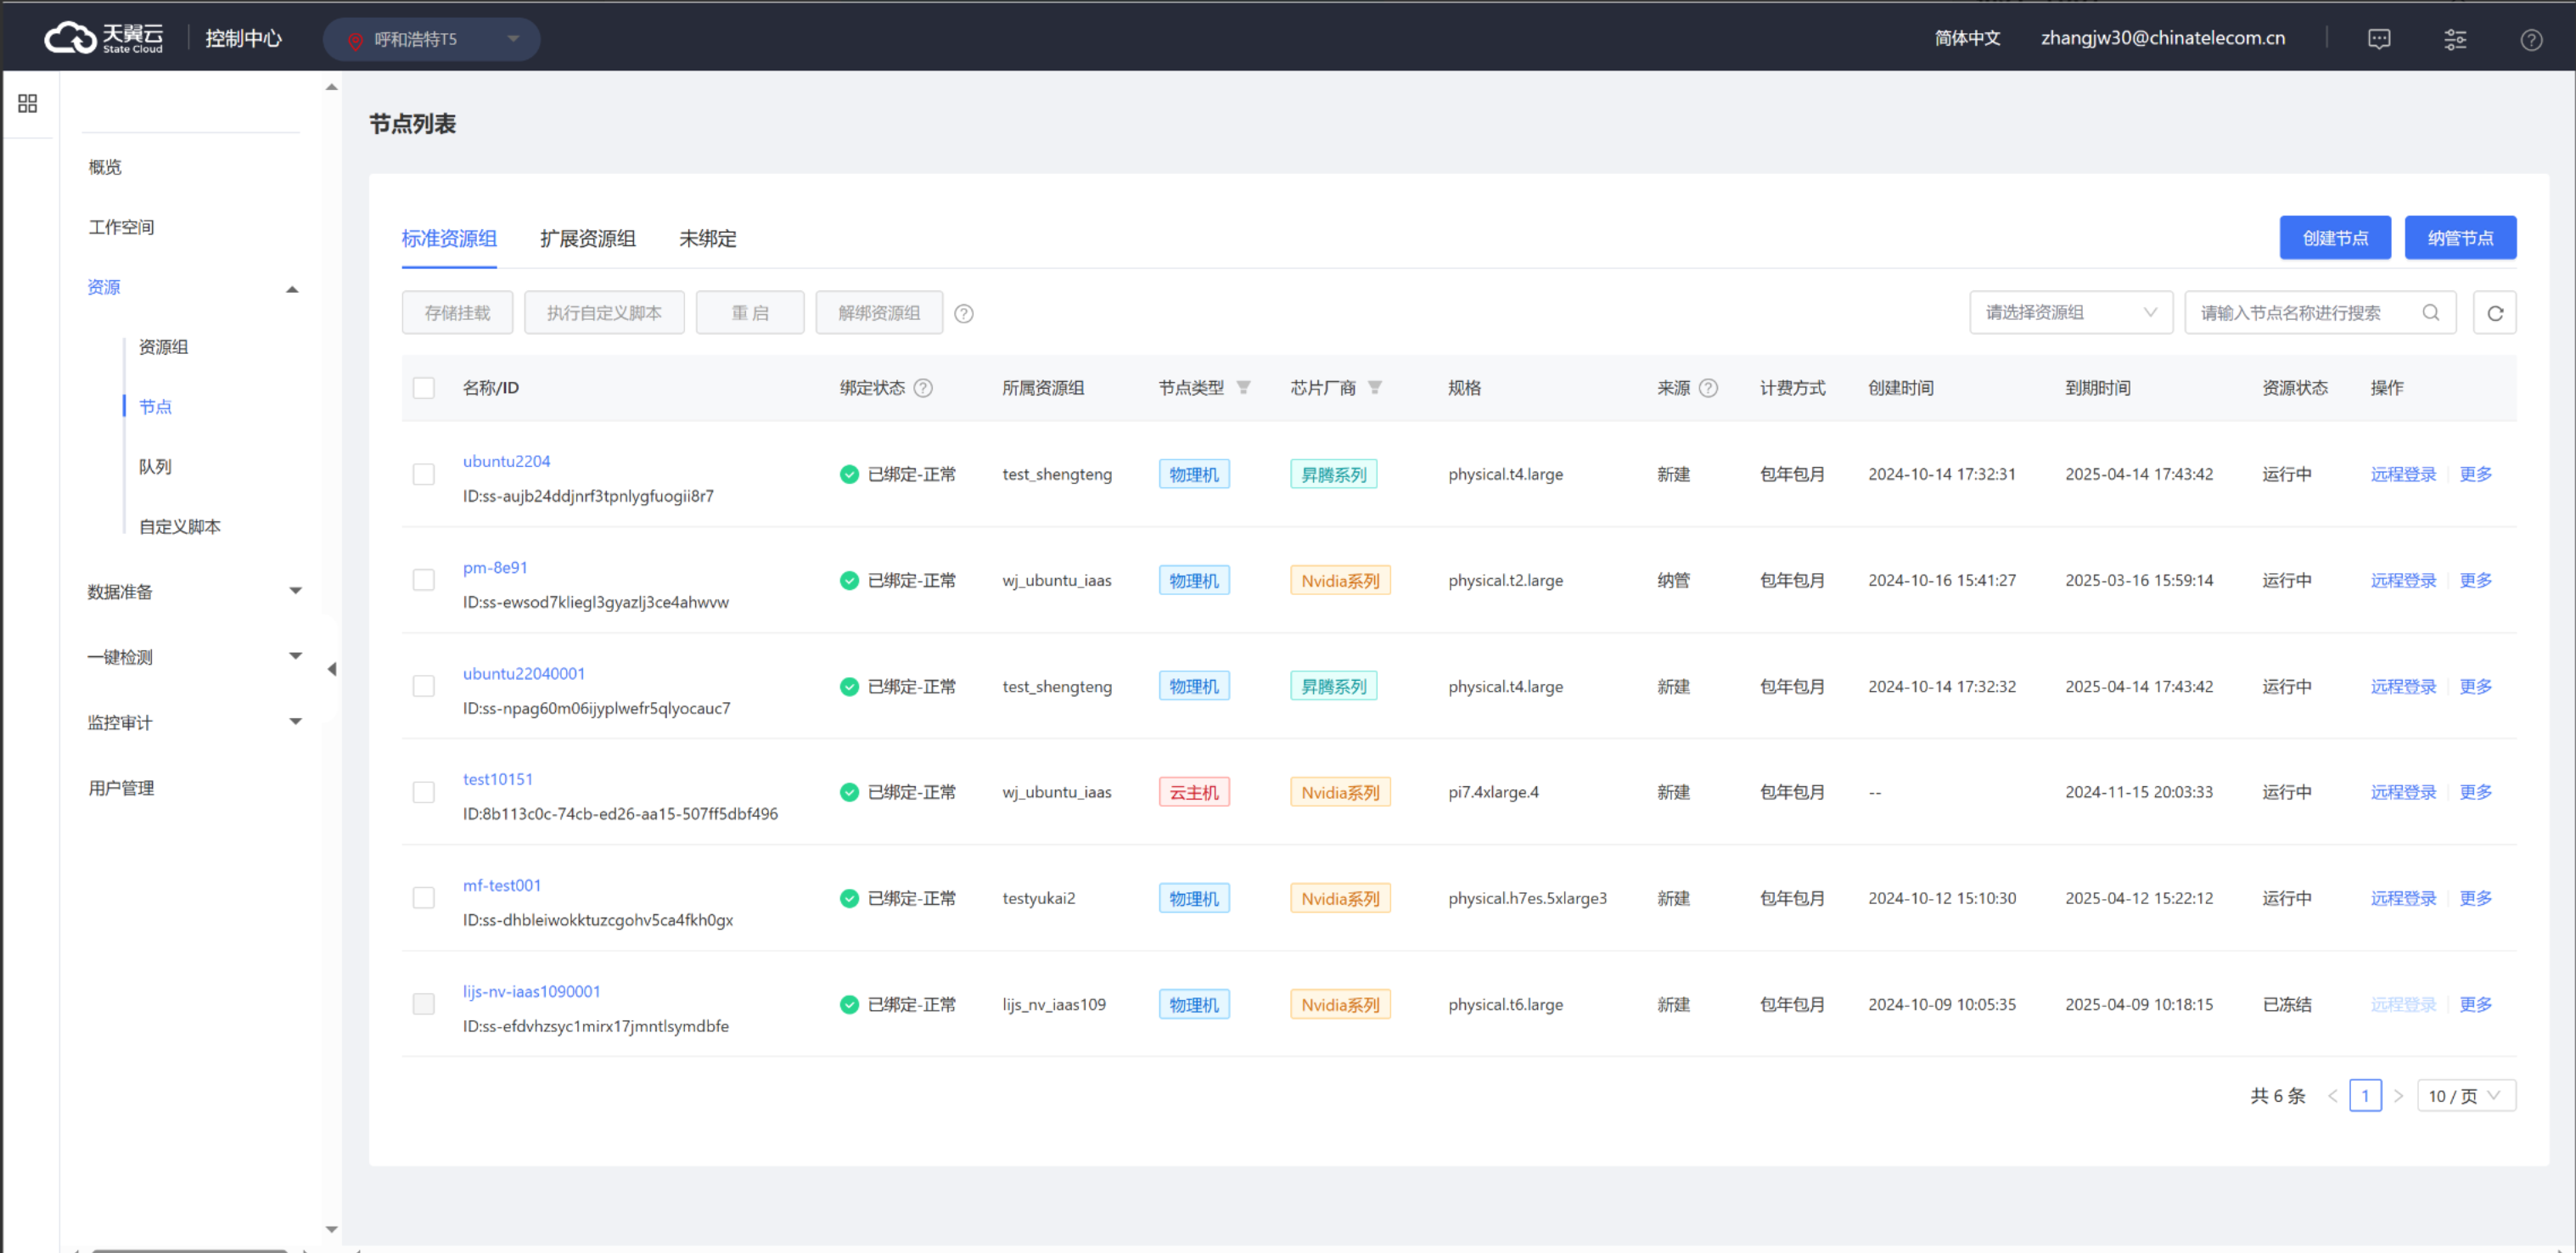Click the 简体中文 language selector

click(1967, 38)
